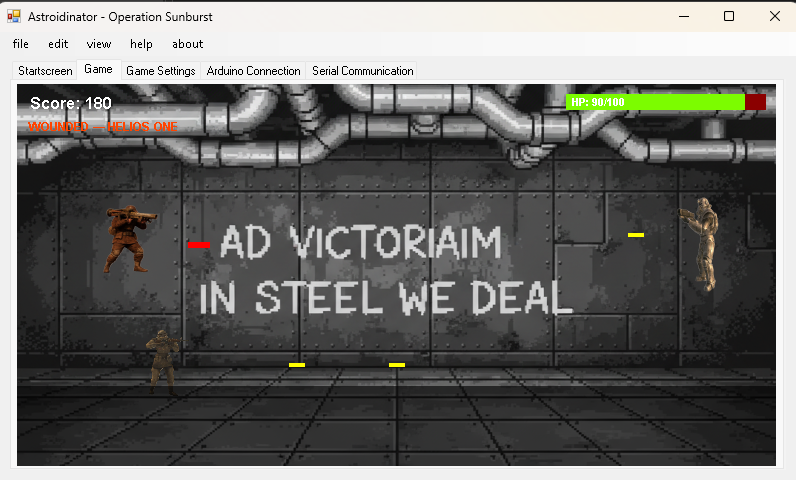Click the rifle soldier sprite on the floor
Screen dimensions: 796x480
point(163,362)
